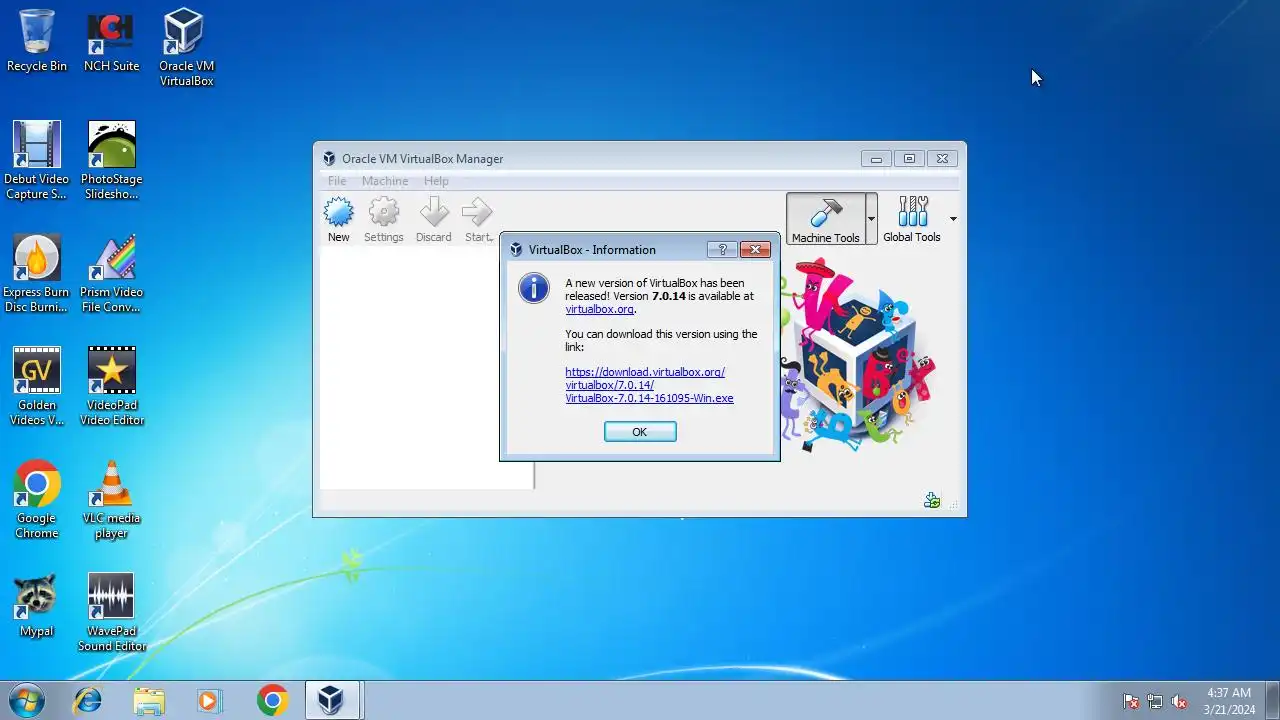Follow the virtualbox.org link
This screenshot has height=720, width=1280.
click(600, 309)
